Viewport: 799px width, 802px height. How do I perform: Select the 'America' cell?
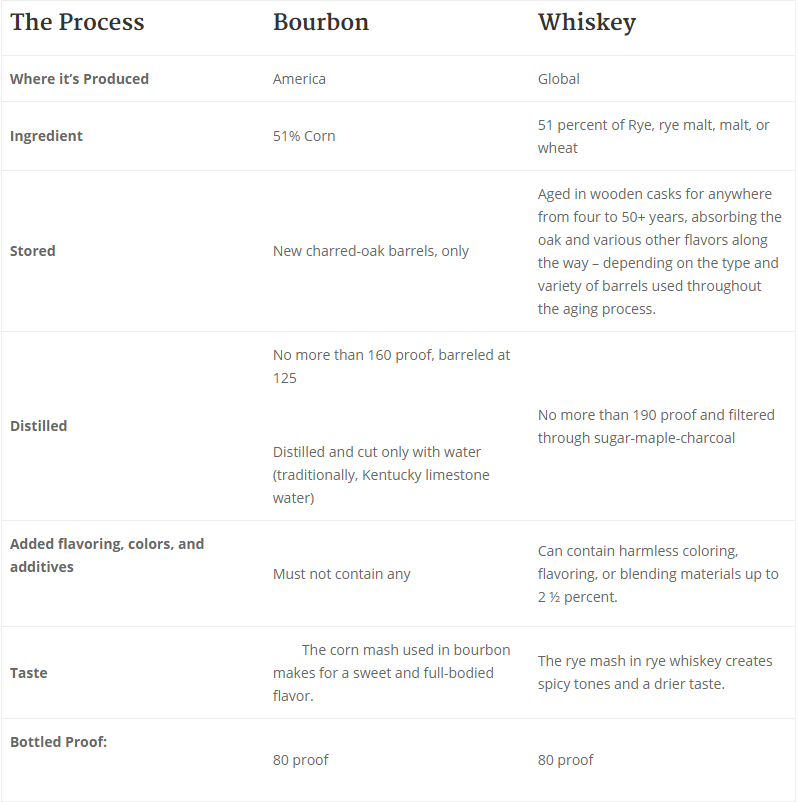click(x=299, y=79)
